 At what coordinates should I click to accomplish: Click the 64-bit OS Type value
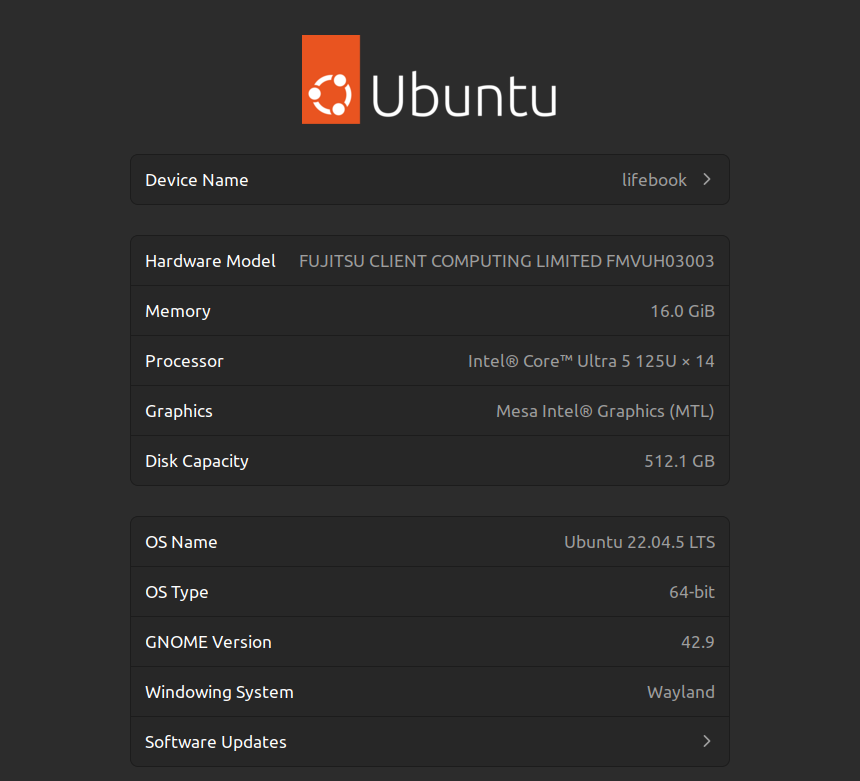click(x=692, y=592)
